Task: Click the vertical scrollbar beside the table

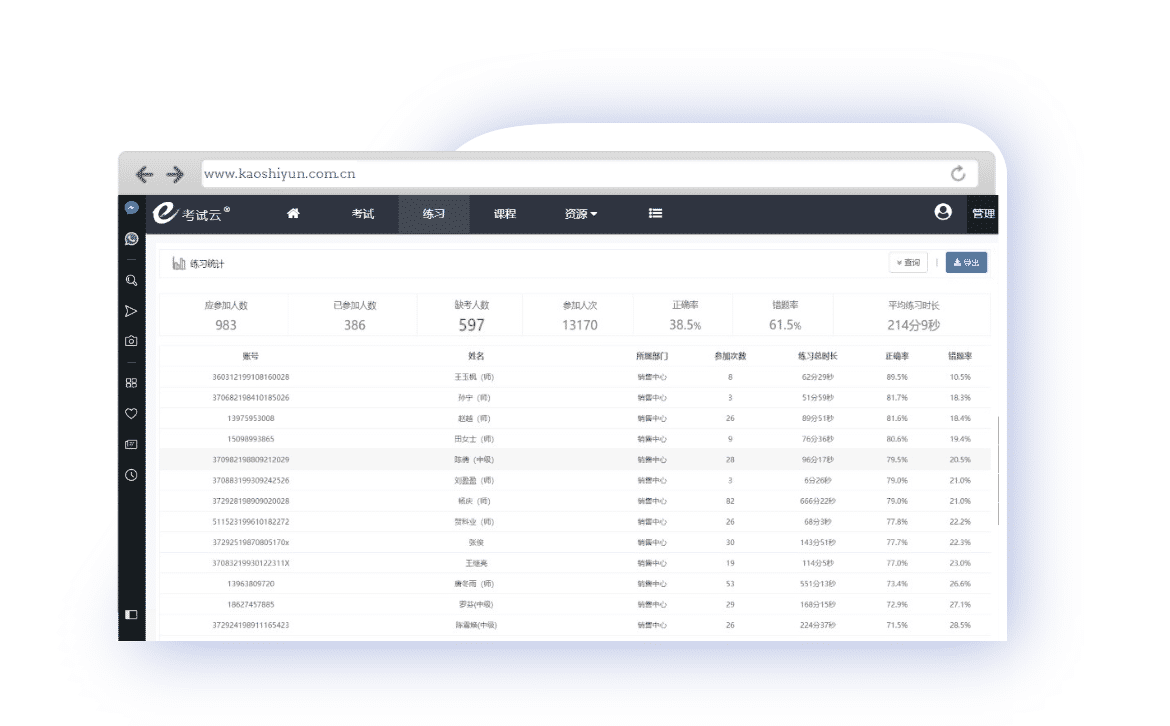Action: pos(998,470)
